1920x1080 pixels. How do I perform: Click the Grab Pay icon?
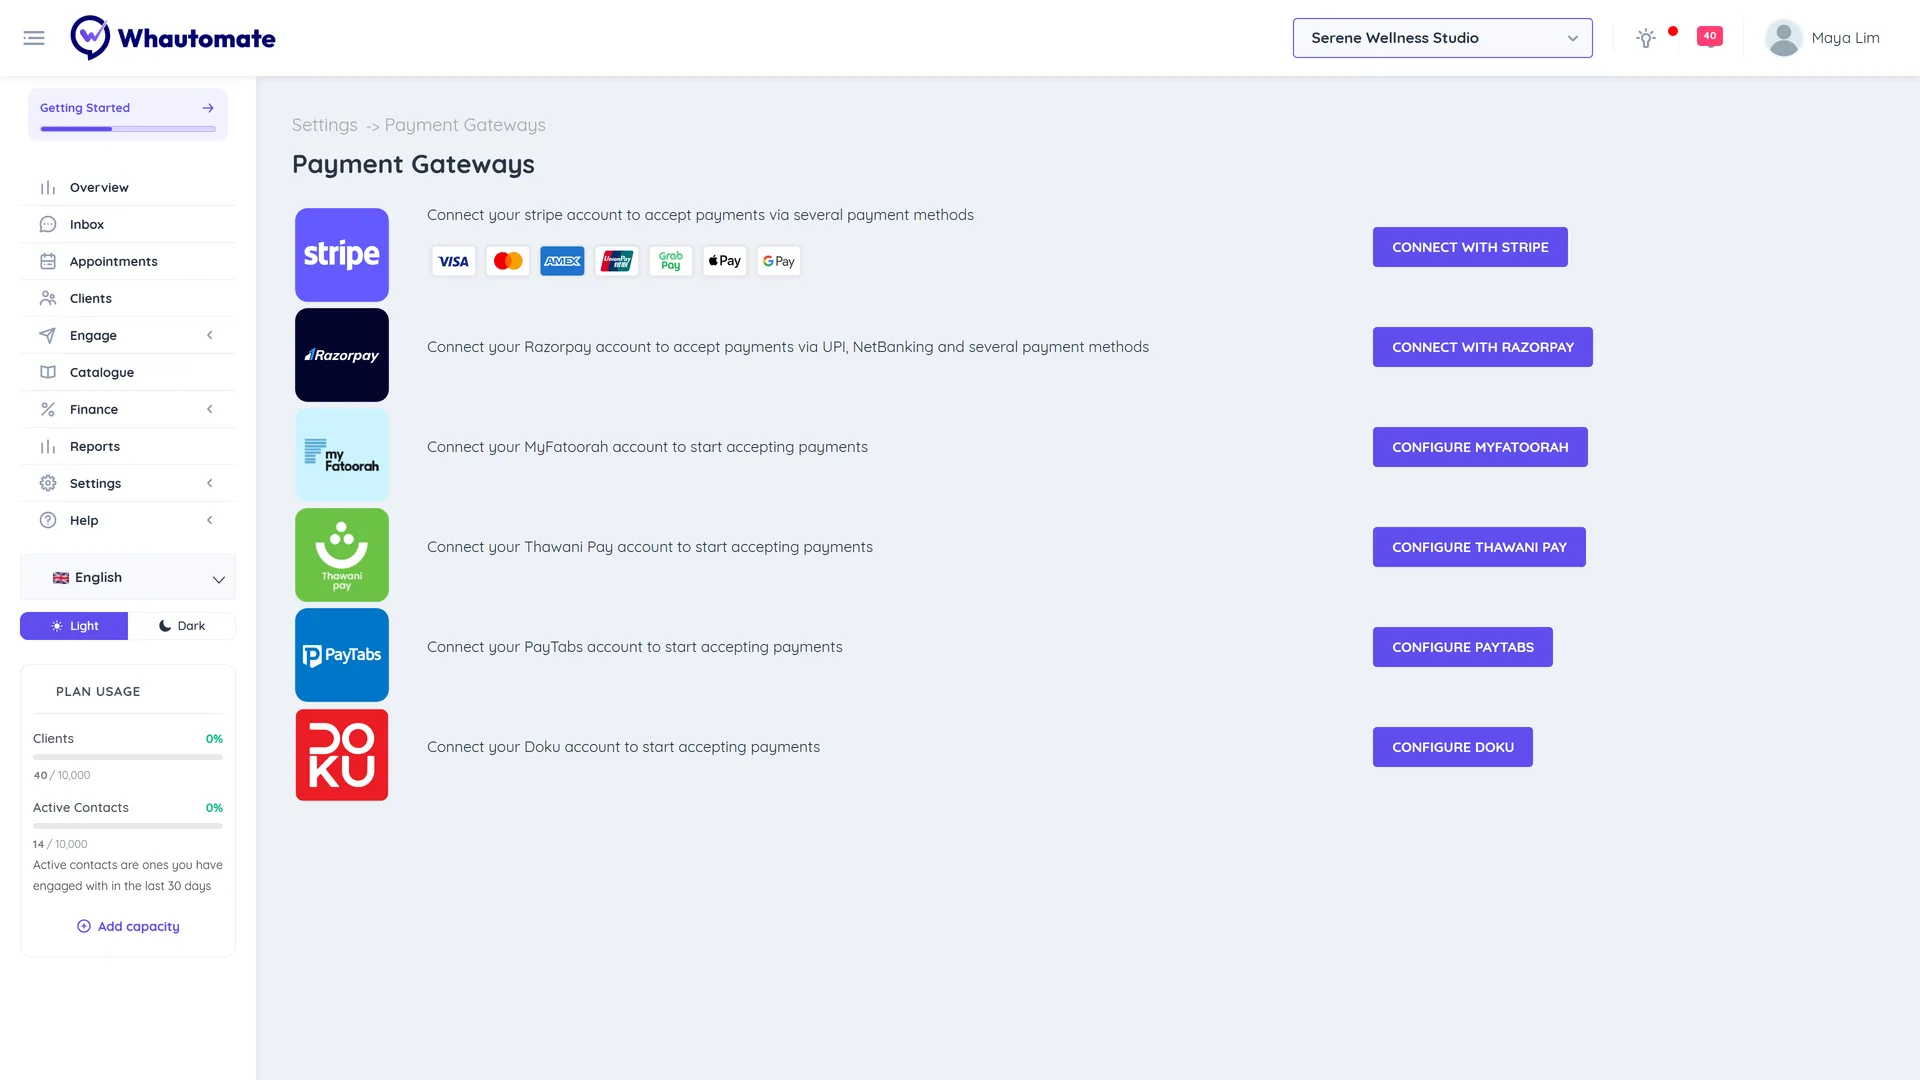point(670,261)
